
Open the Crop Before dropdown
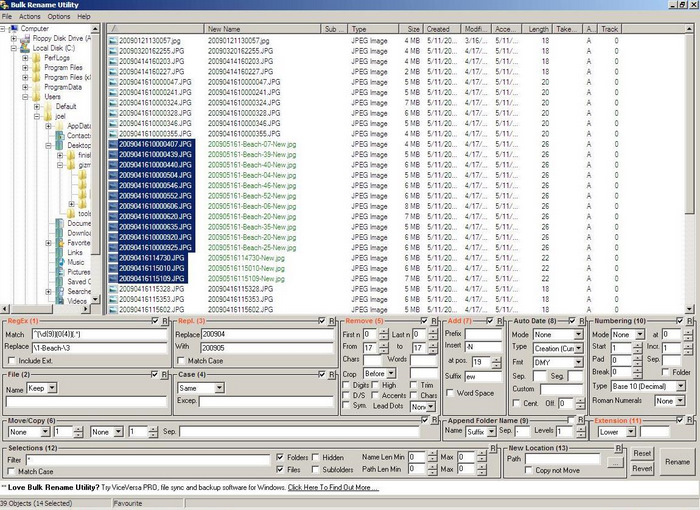pyautogui.click(x=391, y=373)
